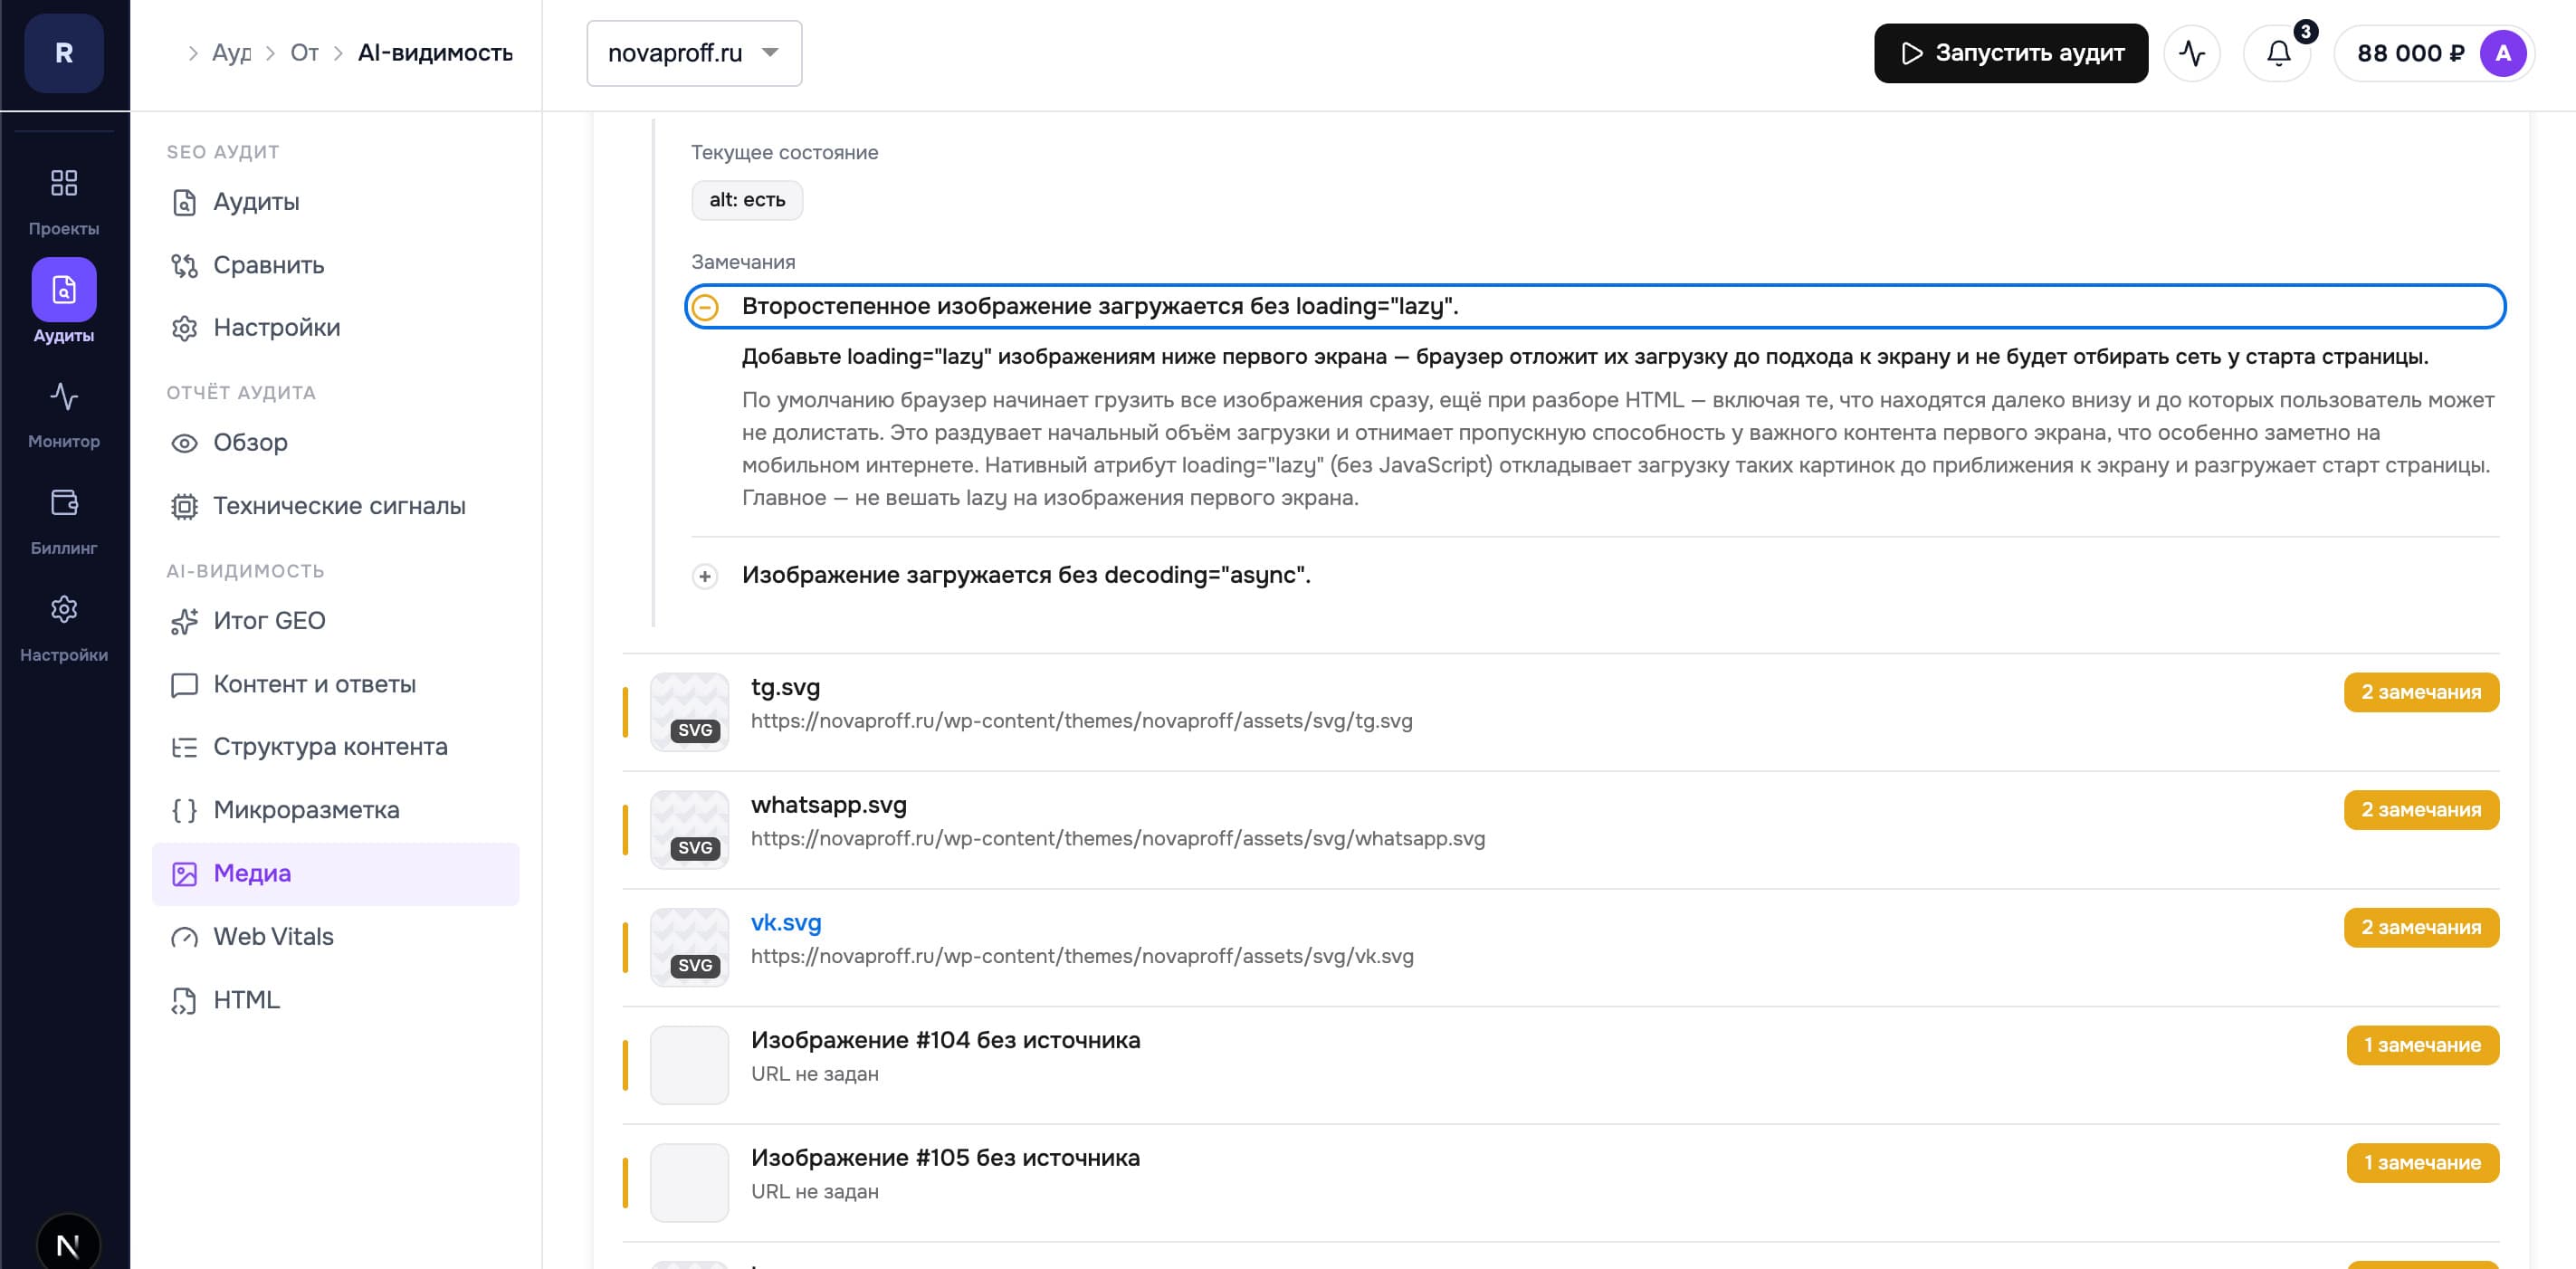Click the HTML file code icon
Viewport: 2576px width, 1269px height.
tap(184, 1000)
